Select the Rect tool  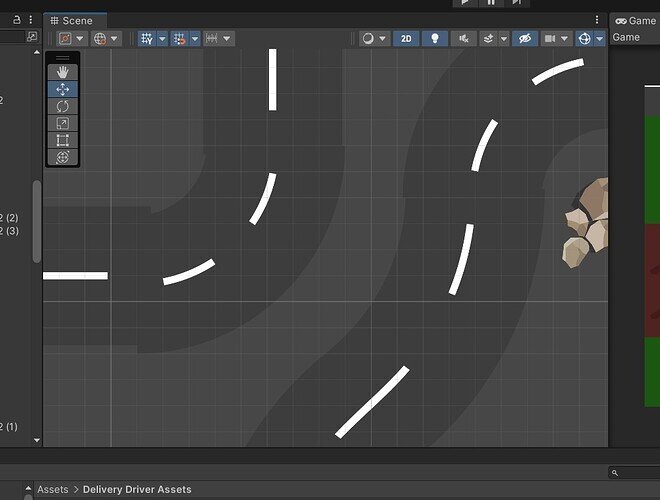[62, 140]
